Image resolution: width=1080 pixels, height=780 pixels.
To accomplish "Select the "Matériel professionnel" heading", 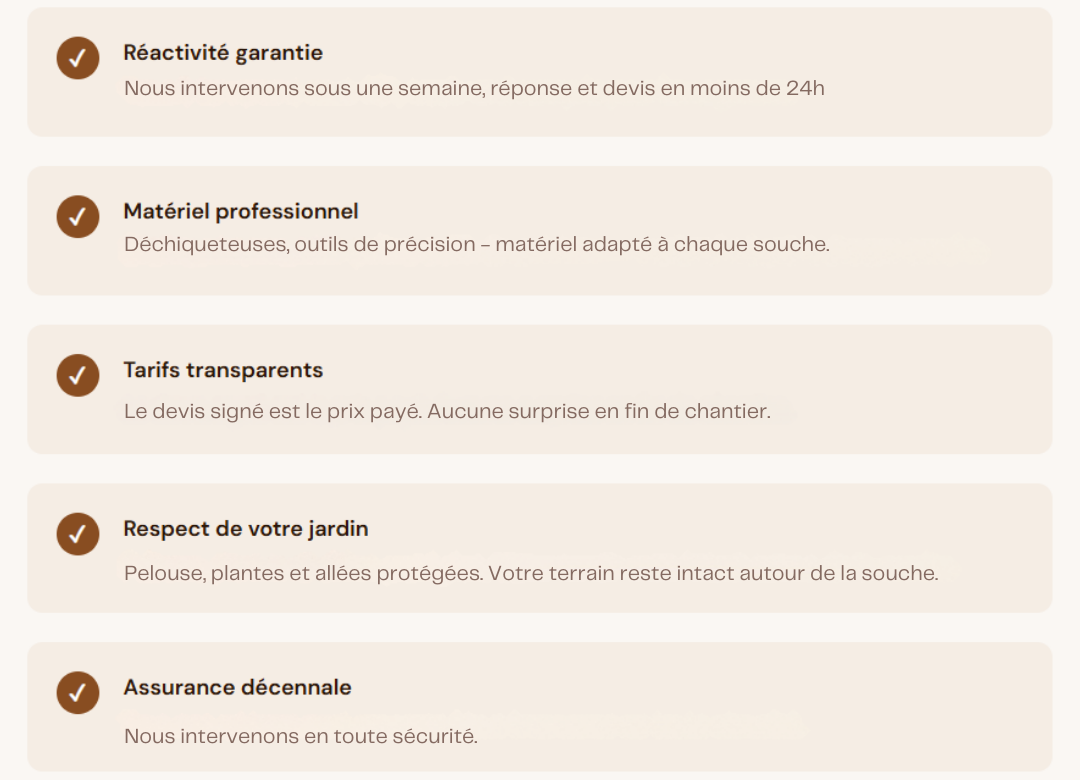I will point(241,211).
